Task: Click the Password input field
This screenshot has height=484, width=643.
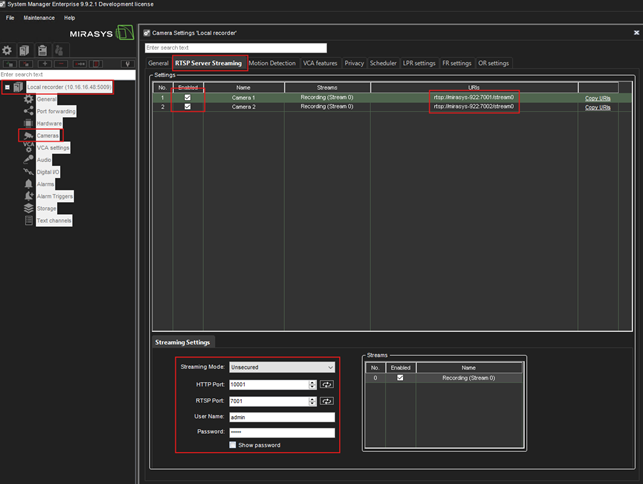Action: [282, 432]
